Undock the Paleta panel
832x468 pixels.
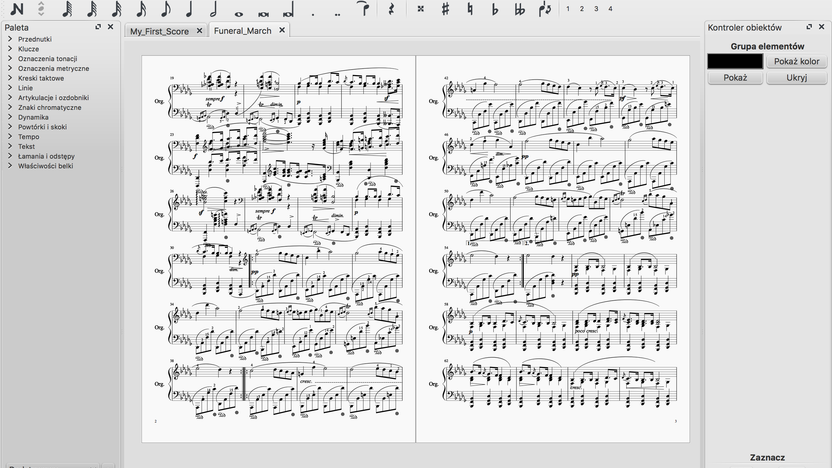pos(98,27)
